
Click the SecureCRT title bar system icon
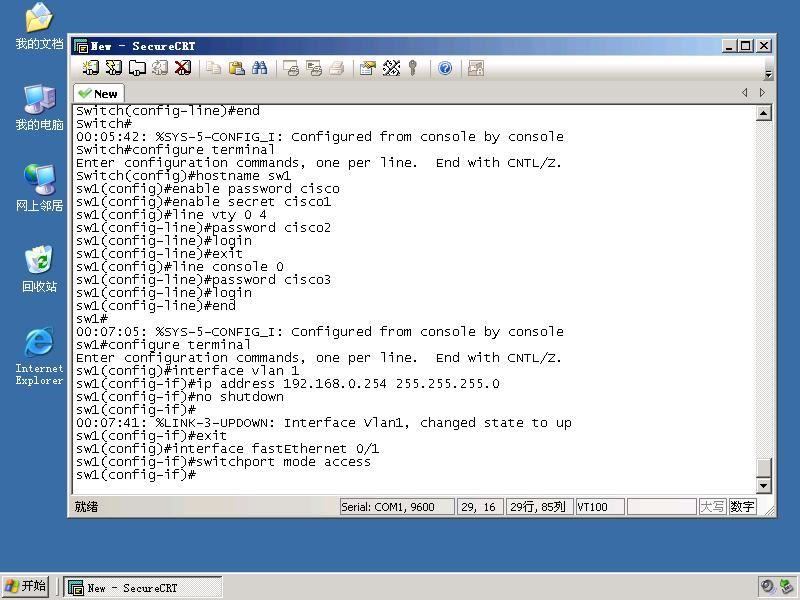point(81,46)
